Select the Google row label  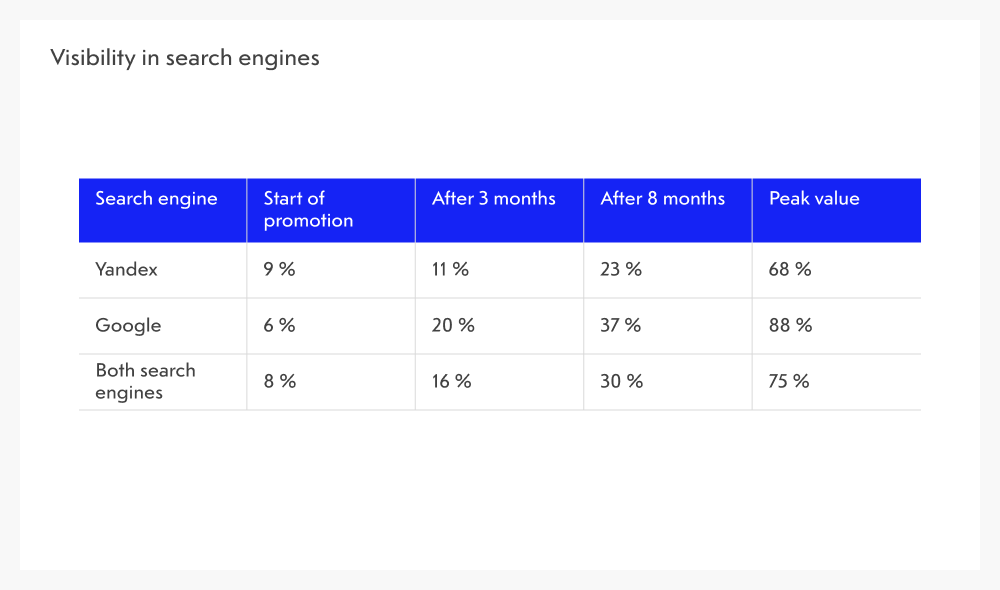click(x=128, y=326)
